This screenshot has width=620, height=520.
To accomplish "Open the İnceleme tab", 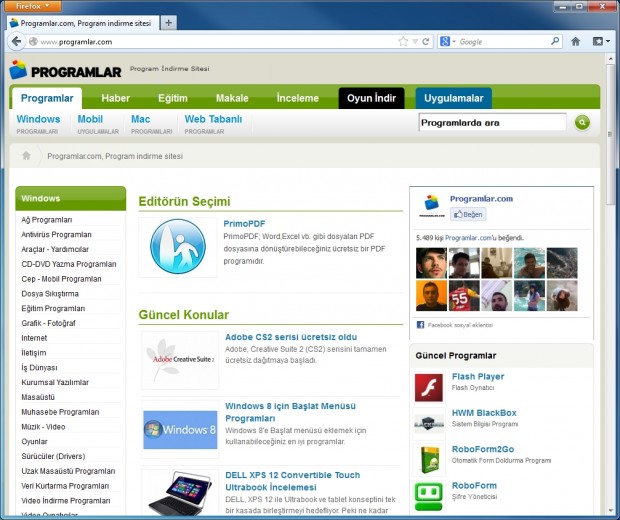I will [297, 98].
